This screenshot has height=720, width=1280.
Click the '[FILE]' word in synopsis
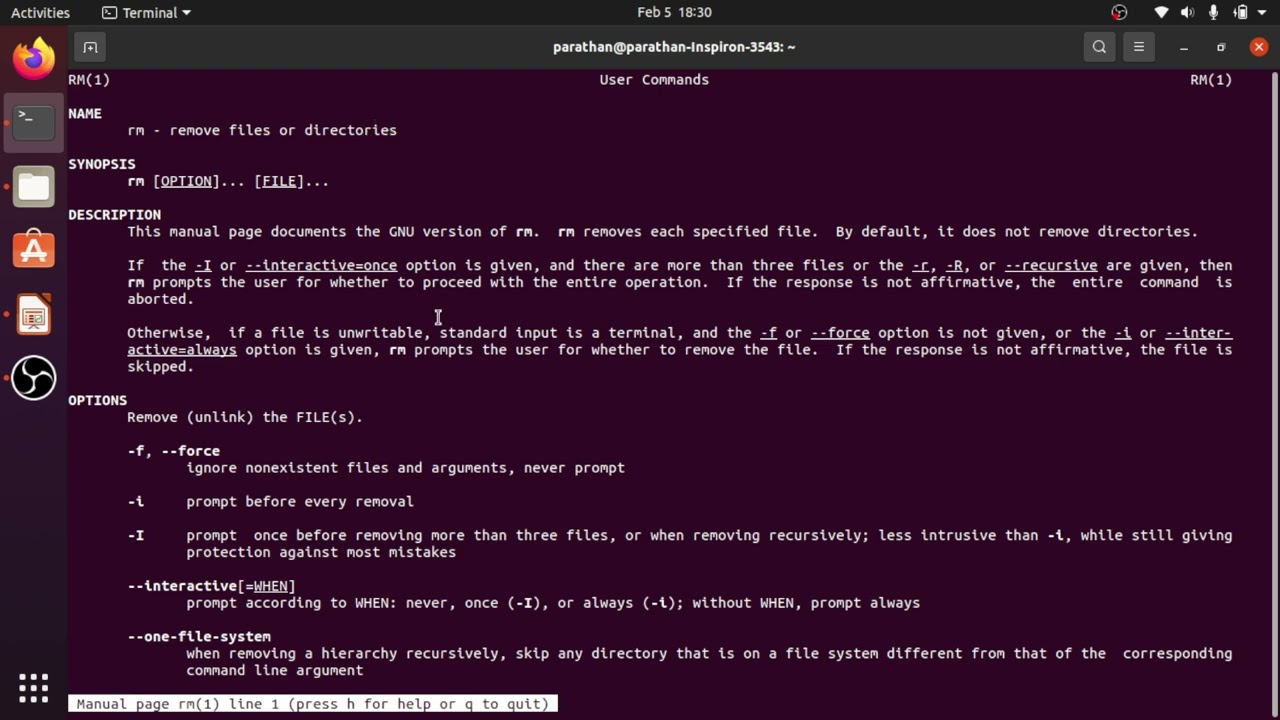[279, 181]
